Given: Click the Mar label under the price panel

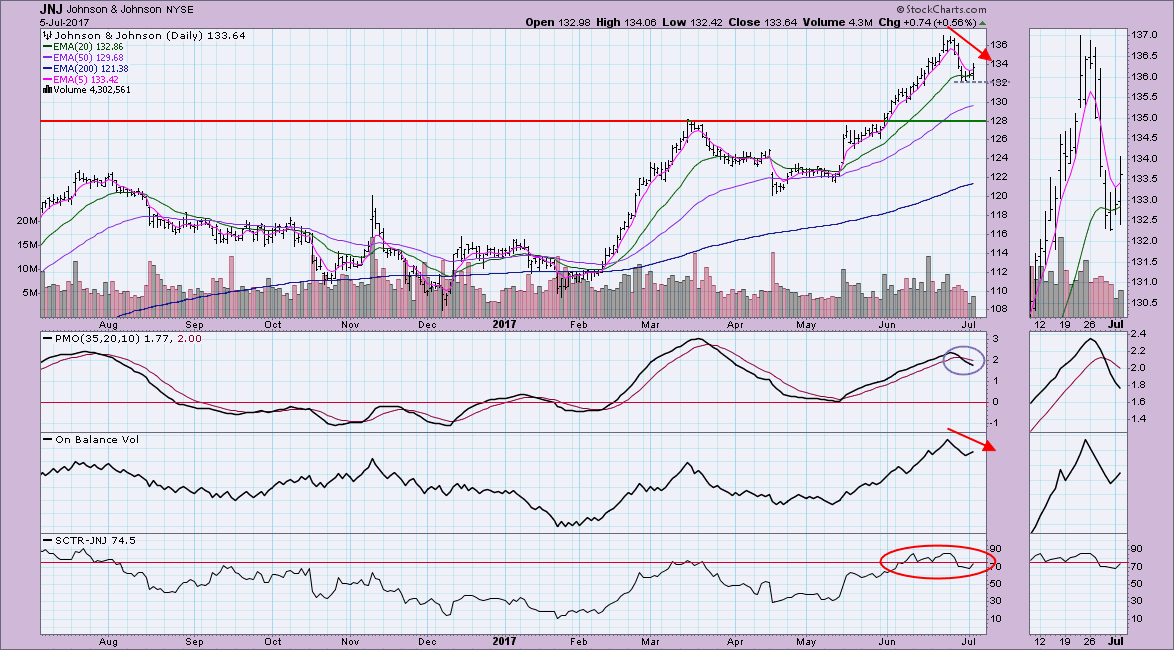Looking at the screenshot, I should click(x=650, y=326).
